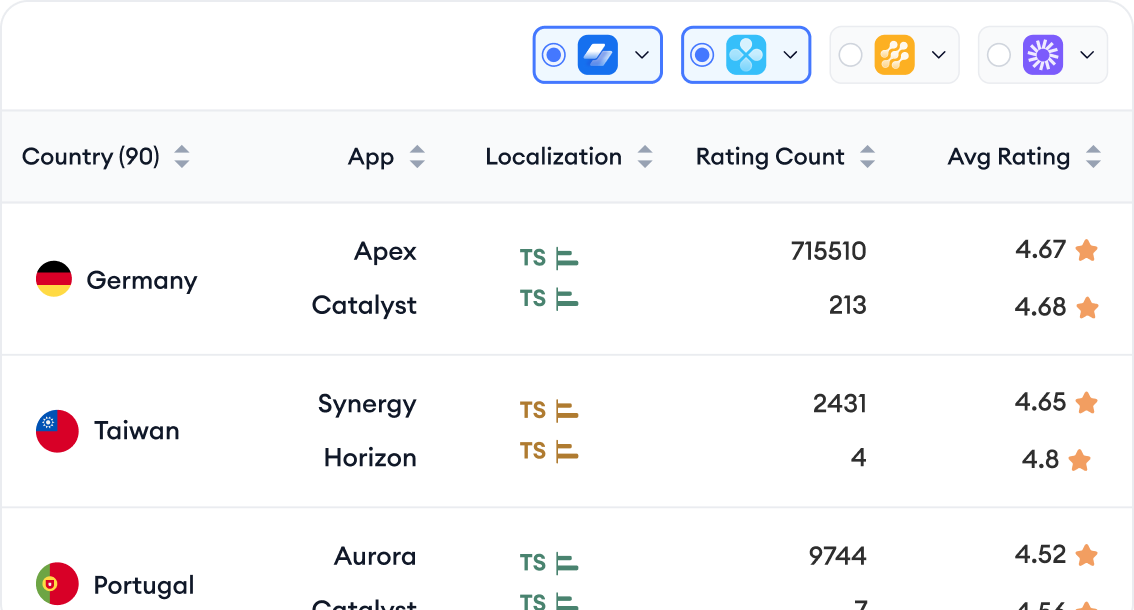Click the star next to 4.67
The image size is (1134, 610).
click(1086, 250)
